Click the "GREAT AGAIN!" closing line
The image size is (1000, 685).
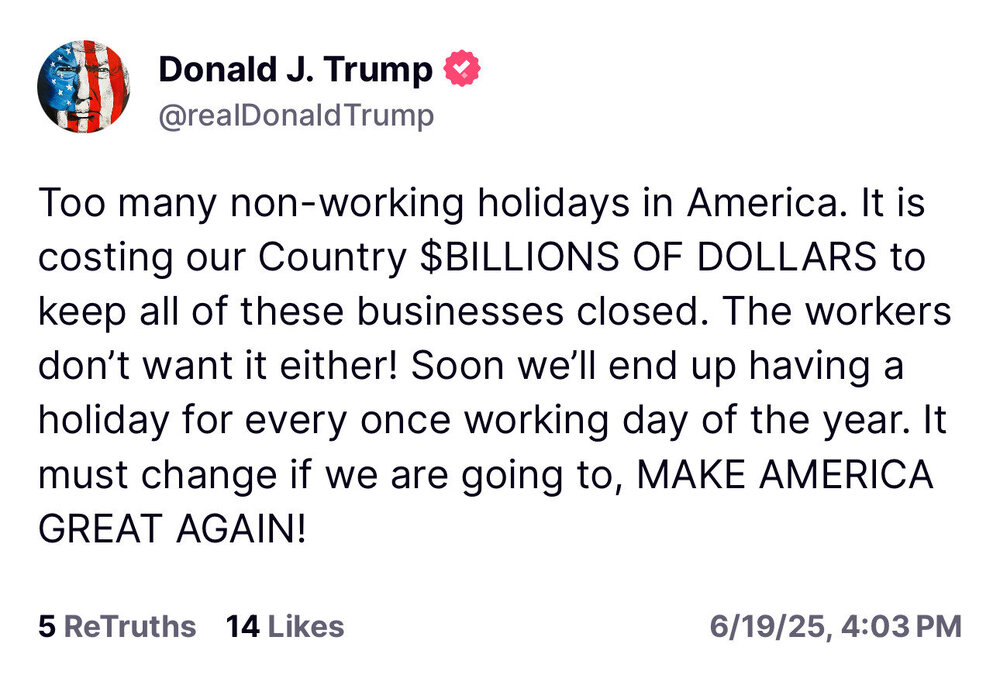pos(171,528)
